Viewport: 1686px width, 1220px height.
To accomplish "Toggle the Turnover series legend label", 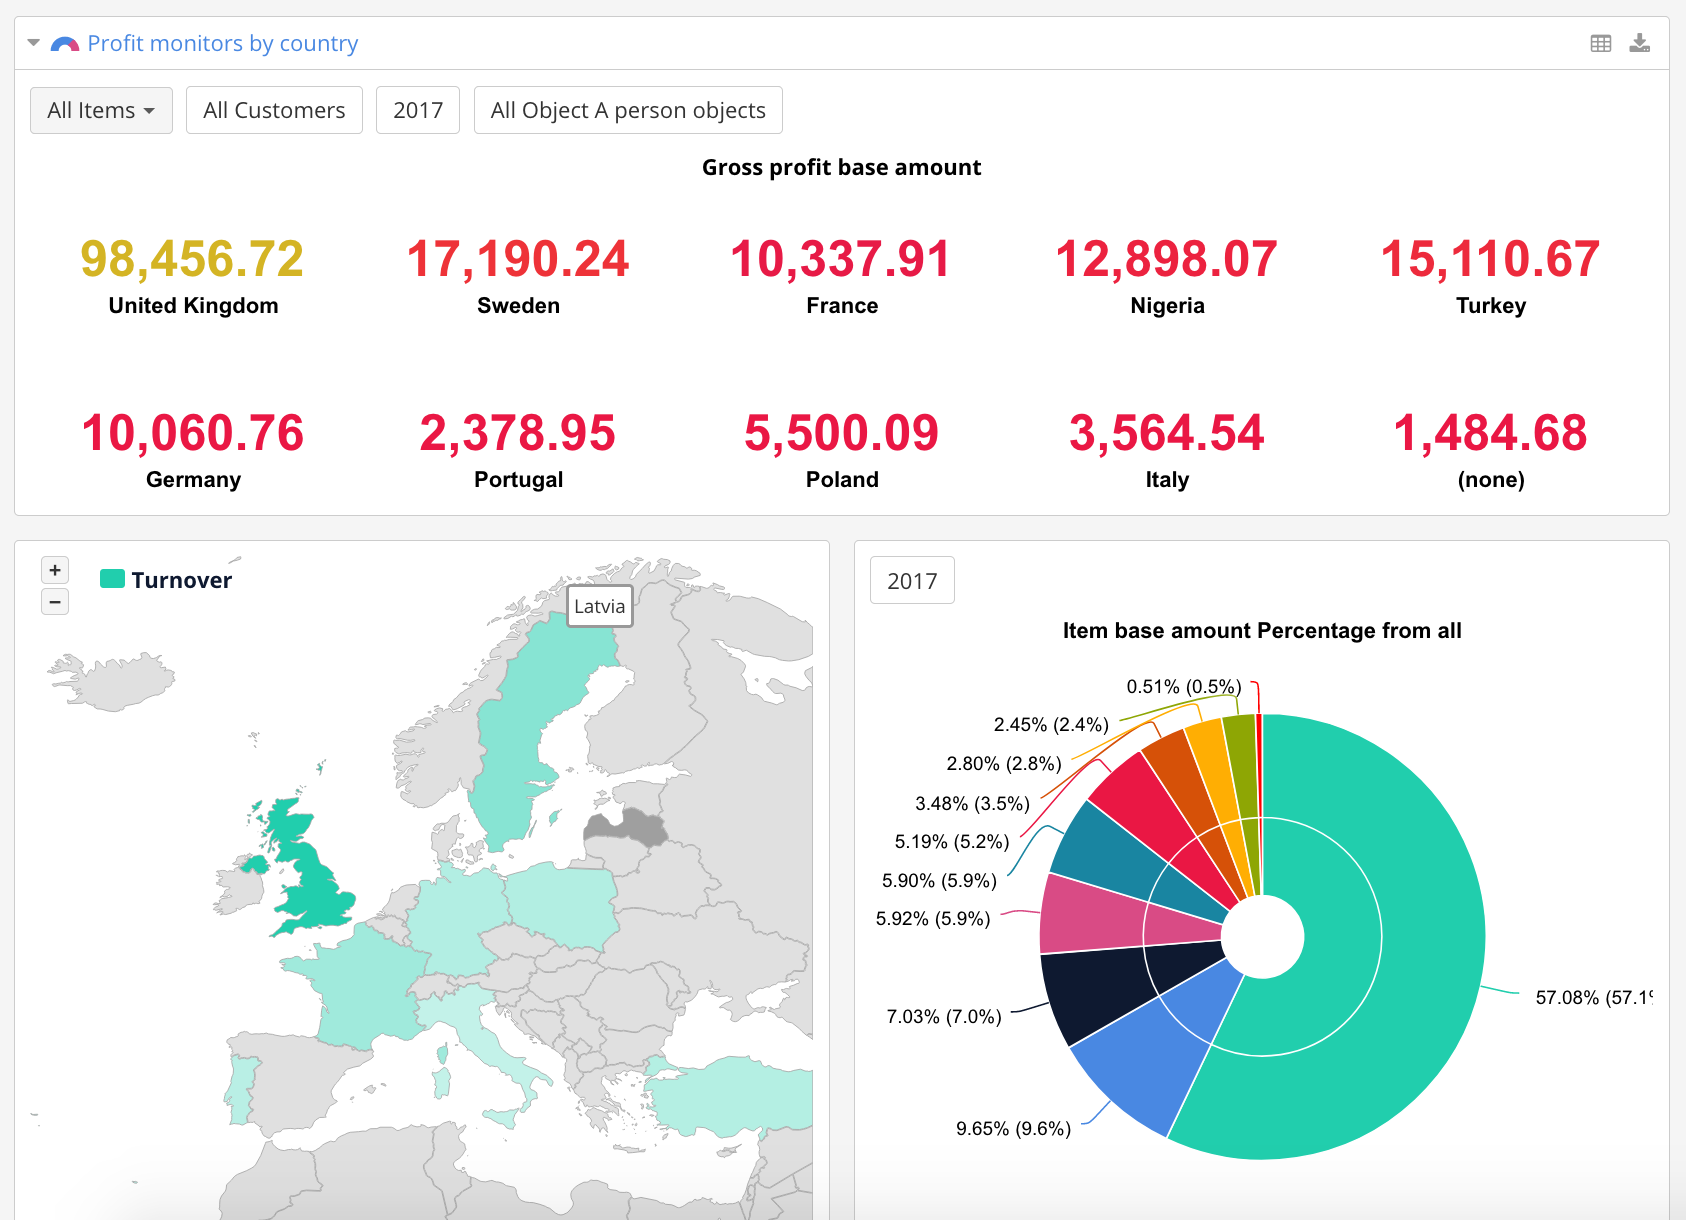I will click(x=181, y=580).
